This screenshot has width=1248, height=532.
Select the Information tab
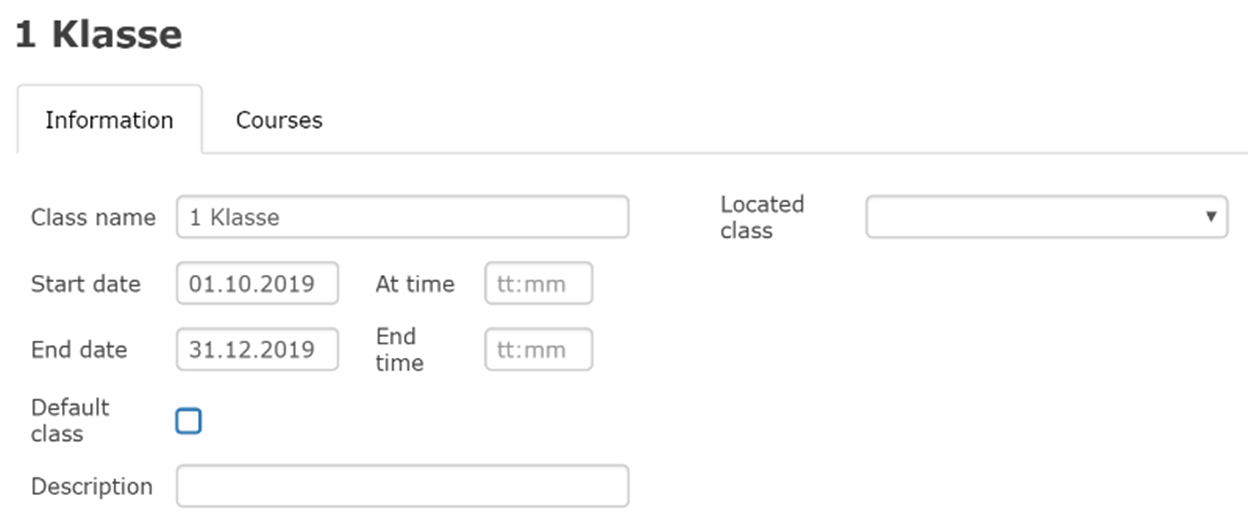109,120
